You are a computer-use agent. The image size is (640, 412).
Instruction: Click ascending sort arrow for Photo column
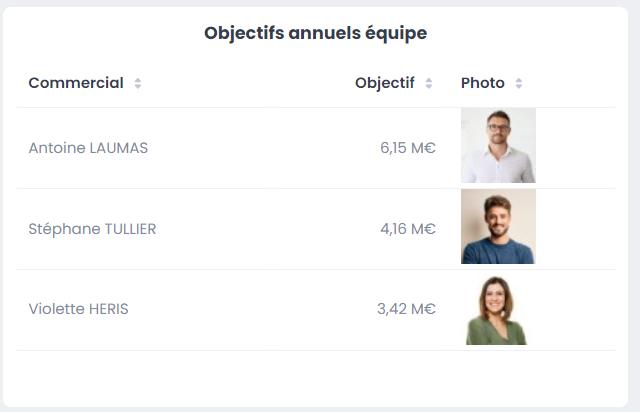(x=519, y=80)
